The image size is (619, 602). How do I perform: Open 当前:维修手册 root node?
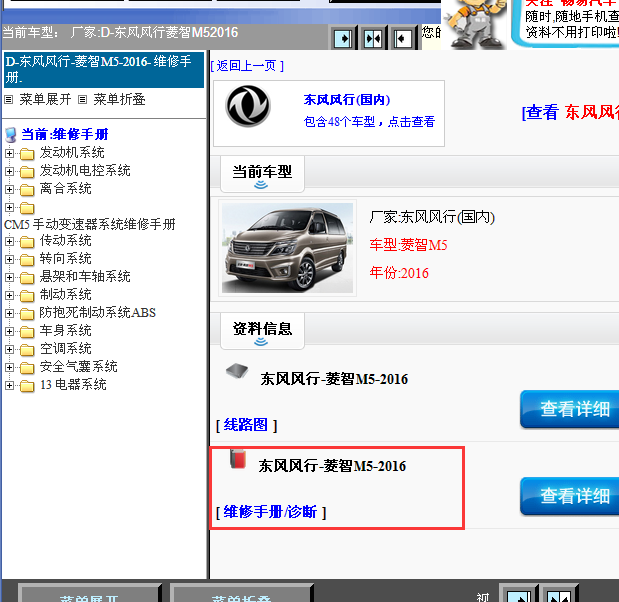[65, 135]
